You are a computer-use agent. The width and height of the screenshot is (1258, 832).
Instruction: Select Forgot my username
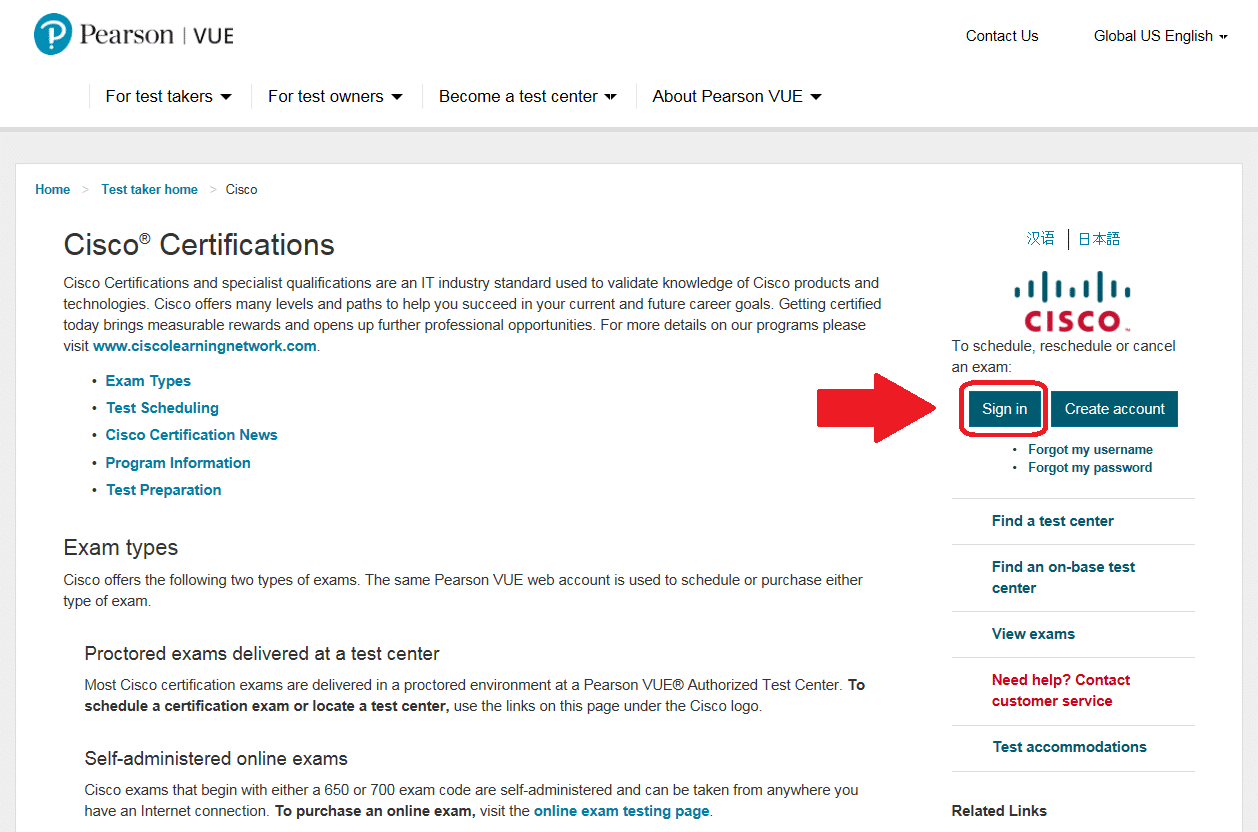[x=1090, y=450]
